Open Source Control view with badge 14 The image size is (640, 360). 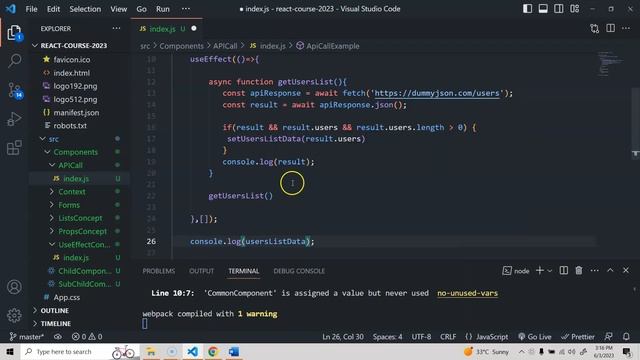(x=15, y=90)
